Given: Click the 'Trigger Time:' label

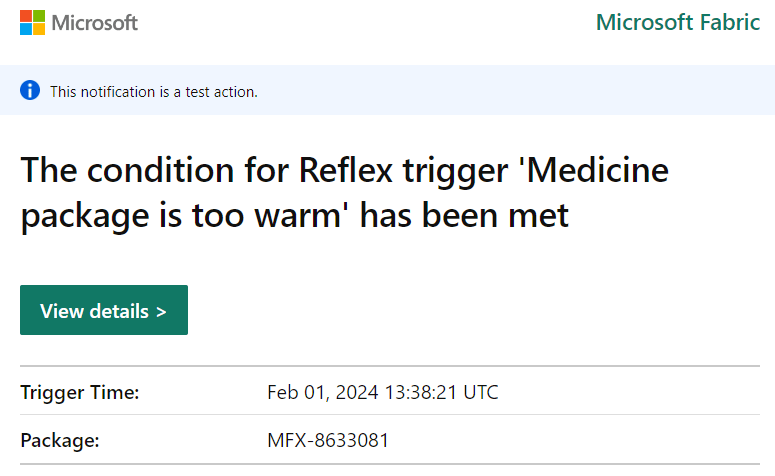Looking at the screenshot, I should tap(80, 392).
